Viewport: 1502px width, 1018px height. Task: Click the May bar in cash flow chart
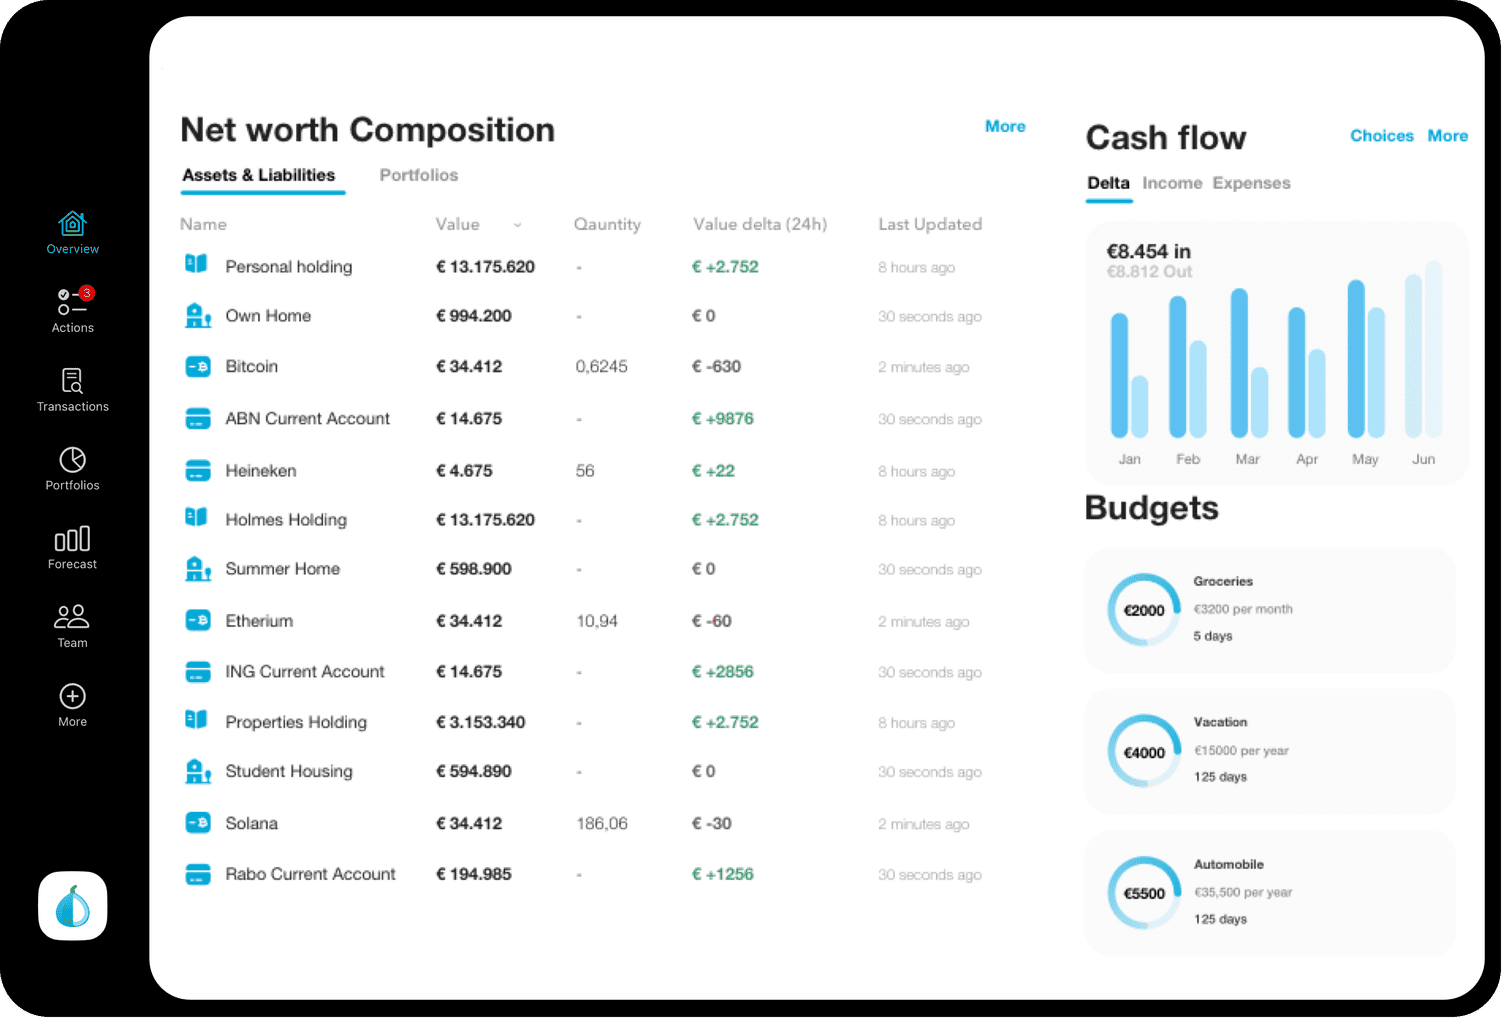pyautogui.click(x=1357, y=360)
